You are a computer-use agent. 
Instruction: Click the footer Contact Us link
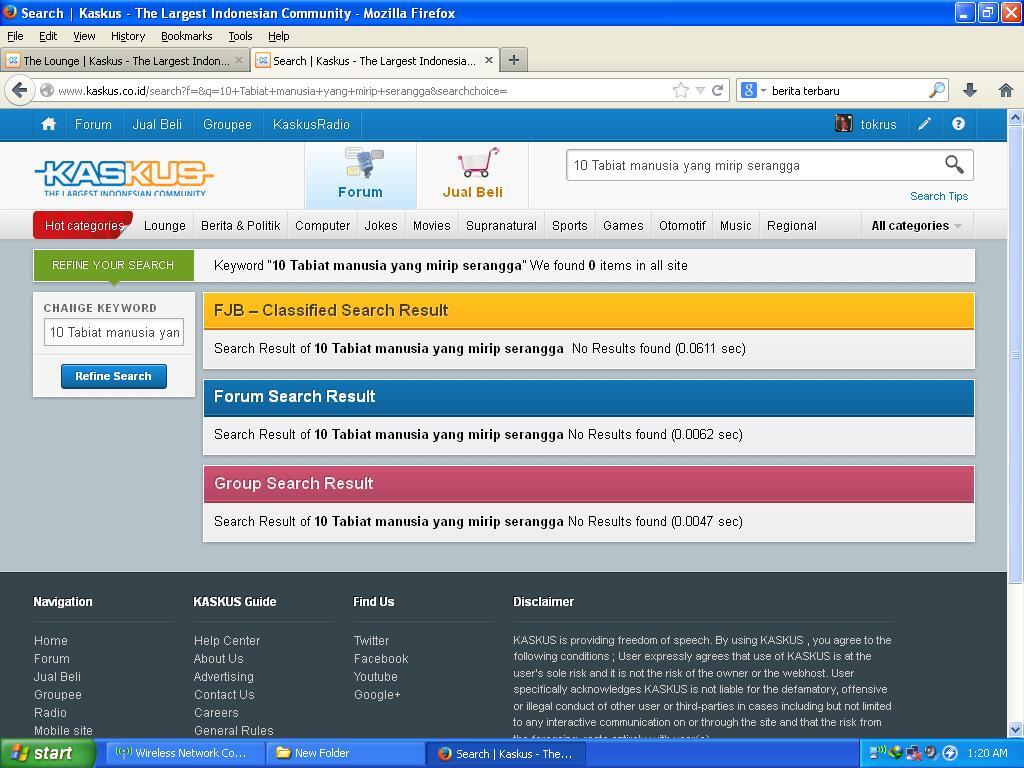click(224, 694)
